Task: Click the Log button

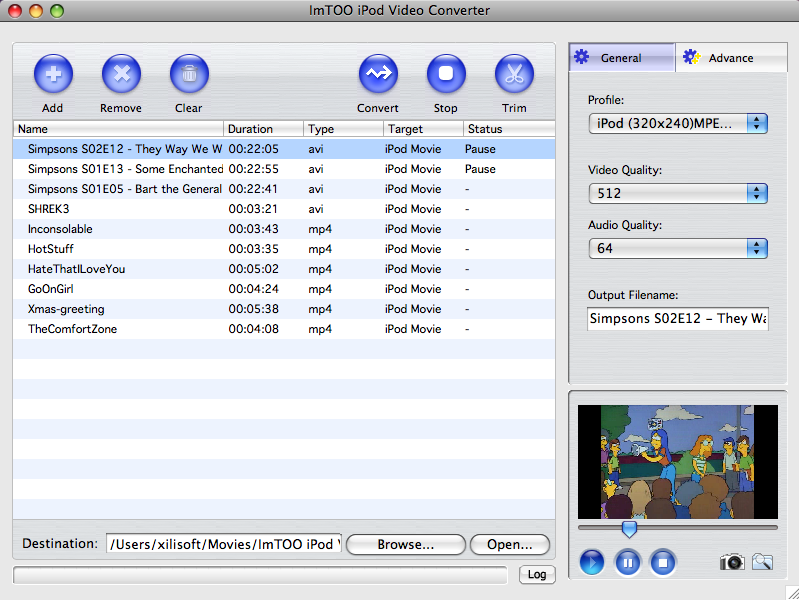Action: pyautogui.click(x=537, y=574)
